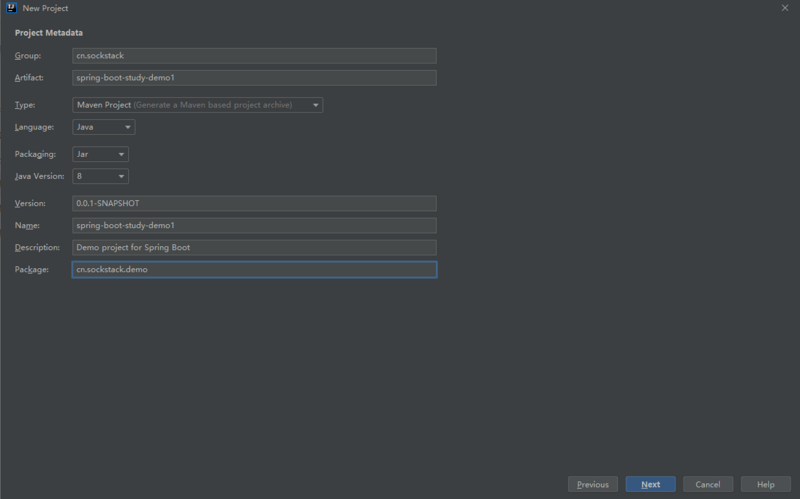
Task: Go back with the Previous button
Action: [x=593, y=484]
